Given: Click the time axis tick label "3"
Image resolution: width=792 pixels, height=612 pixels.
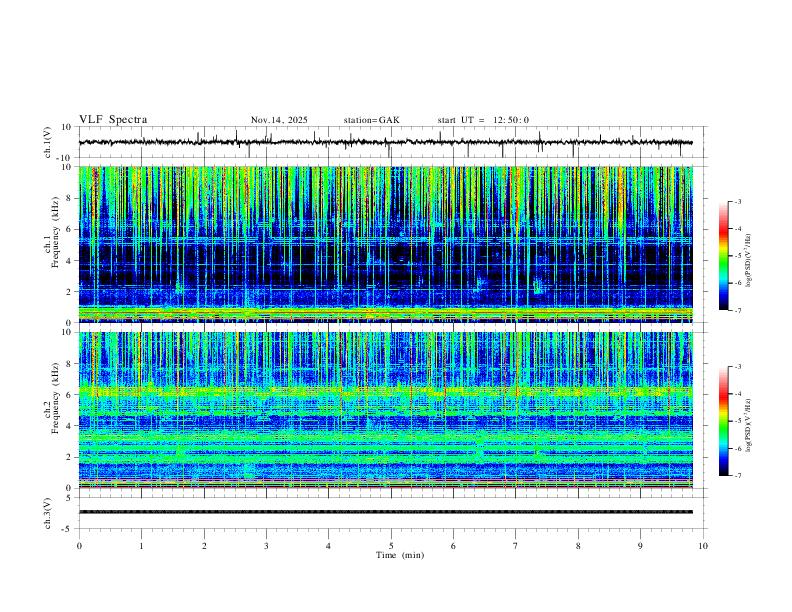Looking at the screenshot, I should click(266, 546).
